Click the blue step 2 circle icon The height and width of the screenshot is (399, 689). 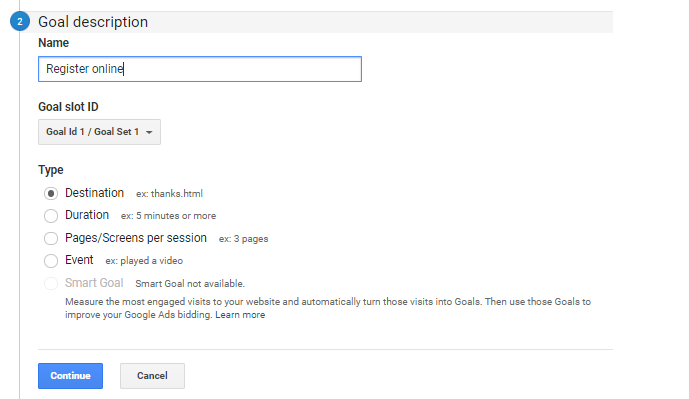point(20,22)
